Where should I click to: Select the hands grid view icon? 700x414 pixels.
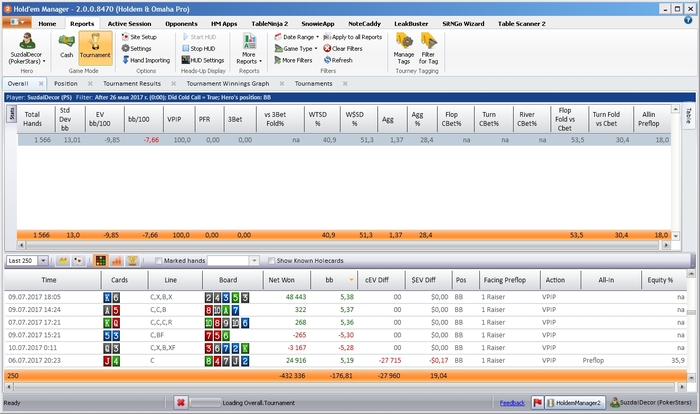click(x=101, y=260)
